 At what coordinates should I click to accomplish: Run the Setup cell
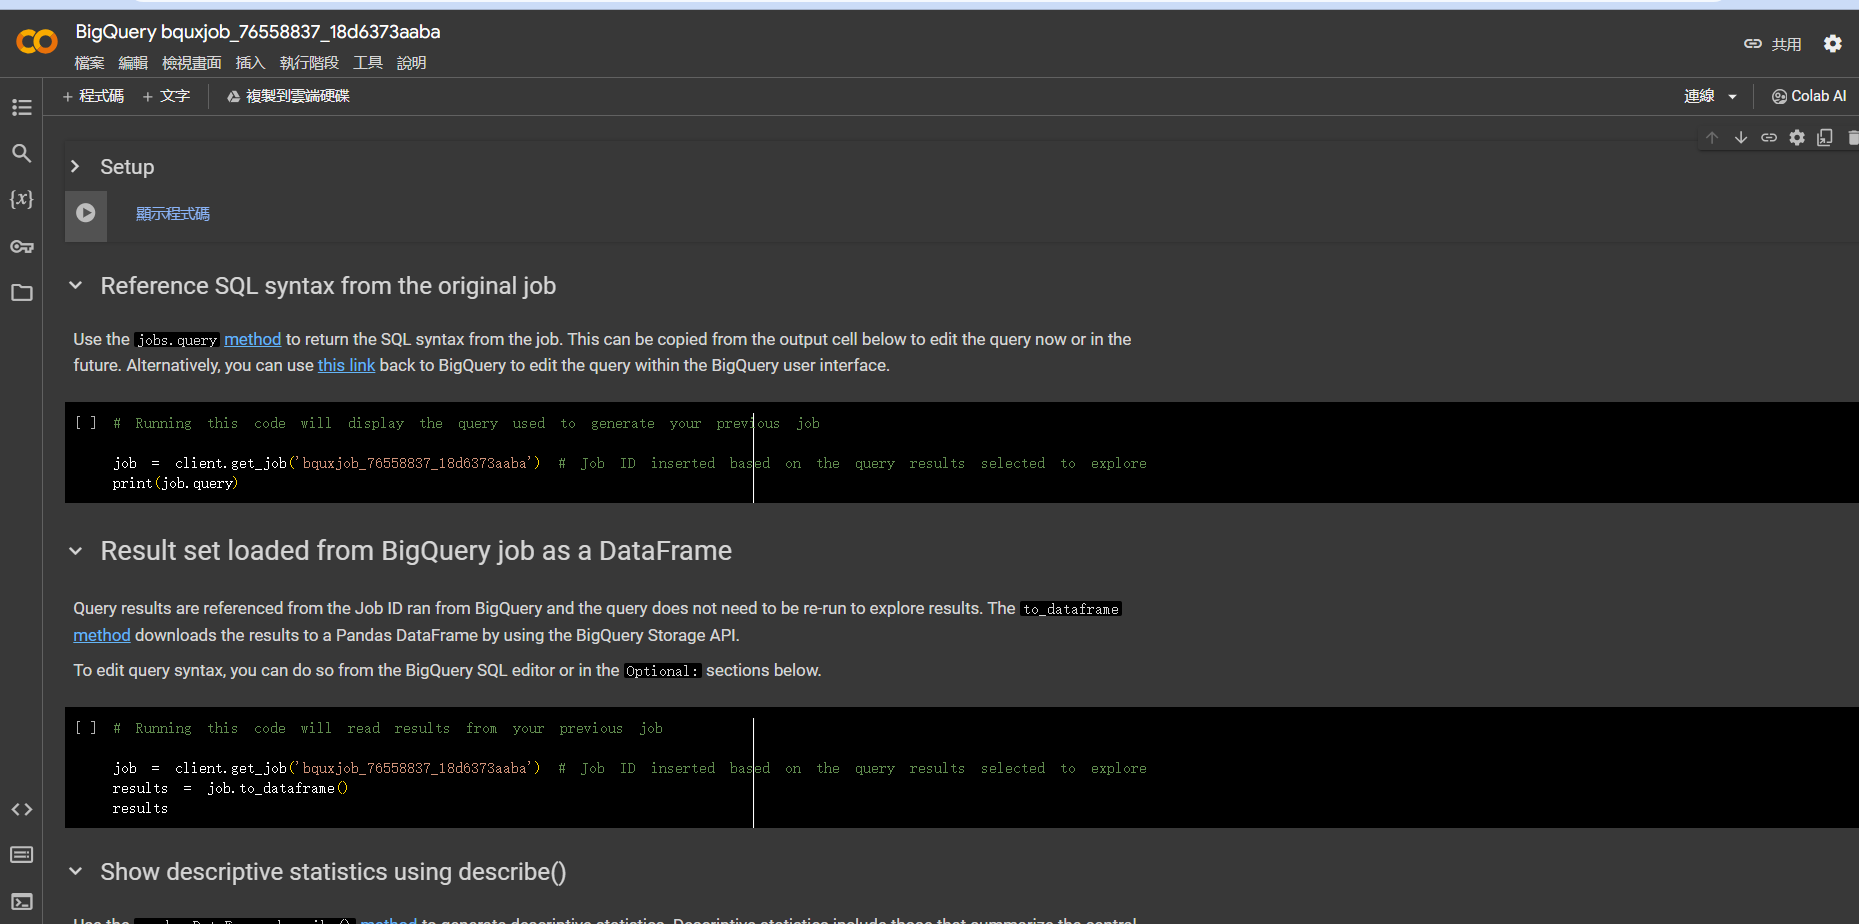(x=86, y=213)
